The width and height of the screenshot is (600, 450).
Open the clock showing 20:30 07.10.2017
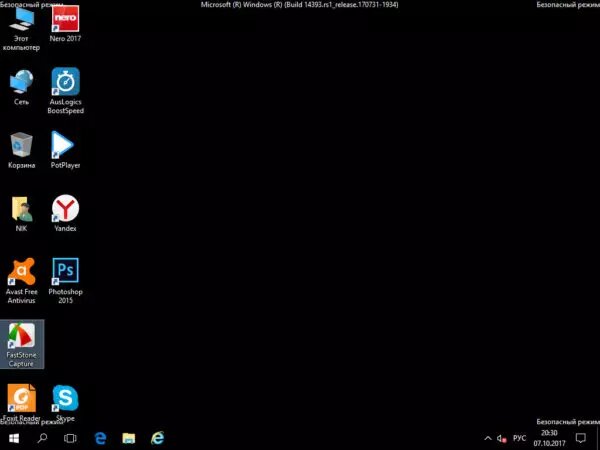point(549,438)
